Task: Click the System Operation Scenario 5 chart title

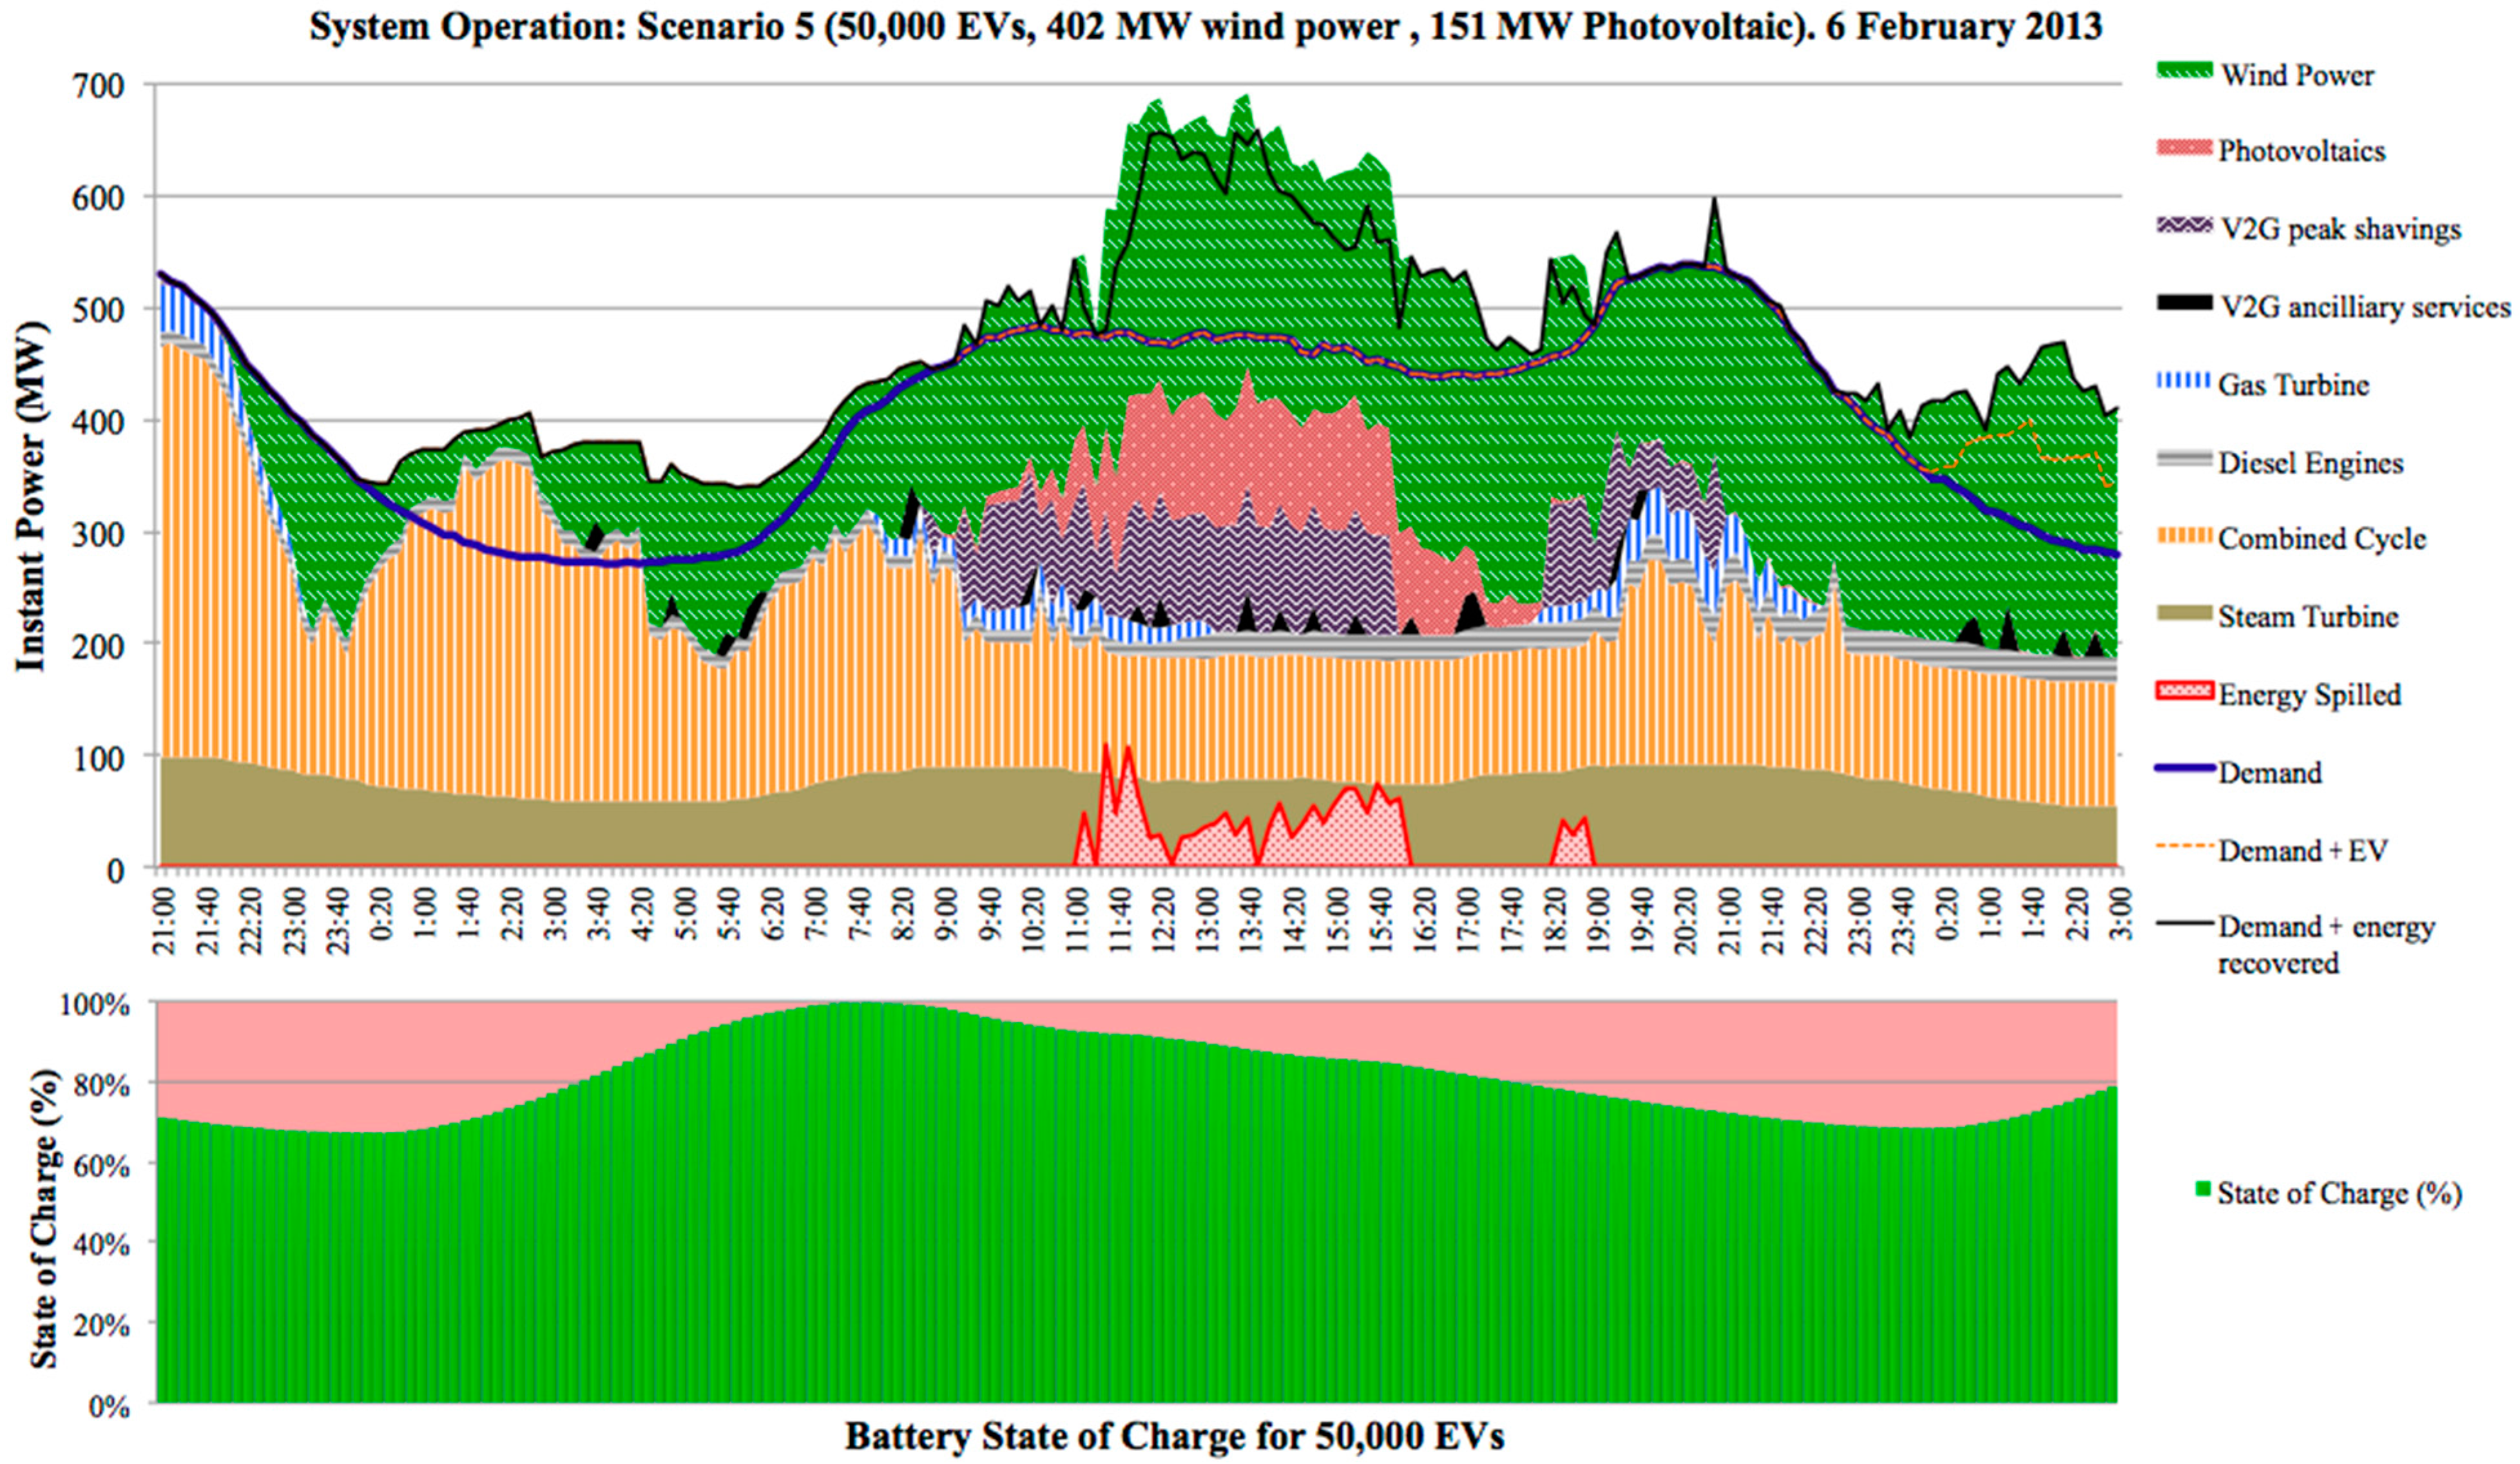Action: tap(1205, 26)
